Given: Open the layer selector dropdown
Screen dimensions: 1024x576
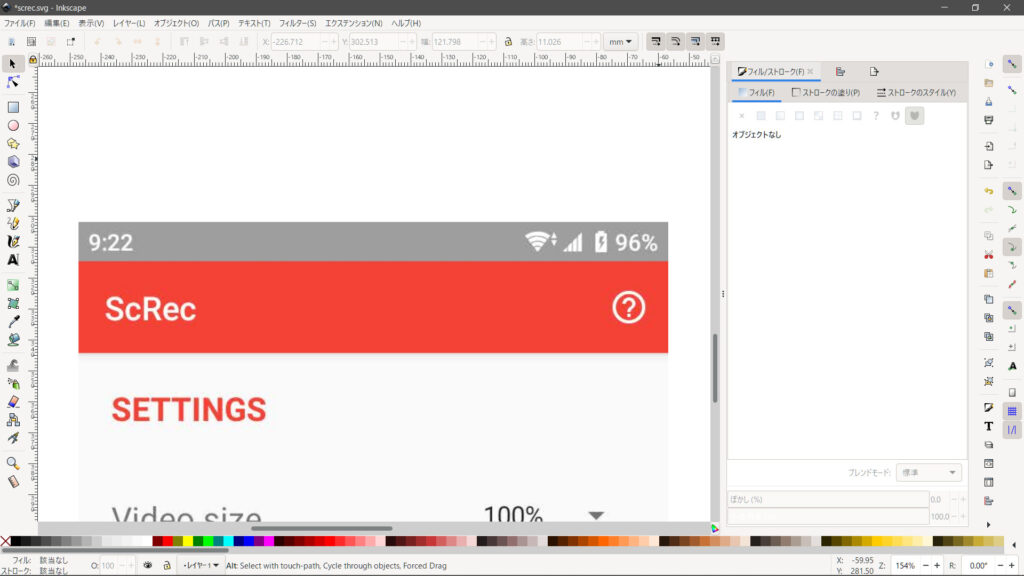Looking at the screenshot, I should pyautogui.click(x=200, y=566).
